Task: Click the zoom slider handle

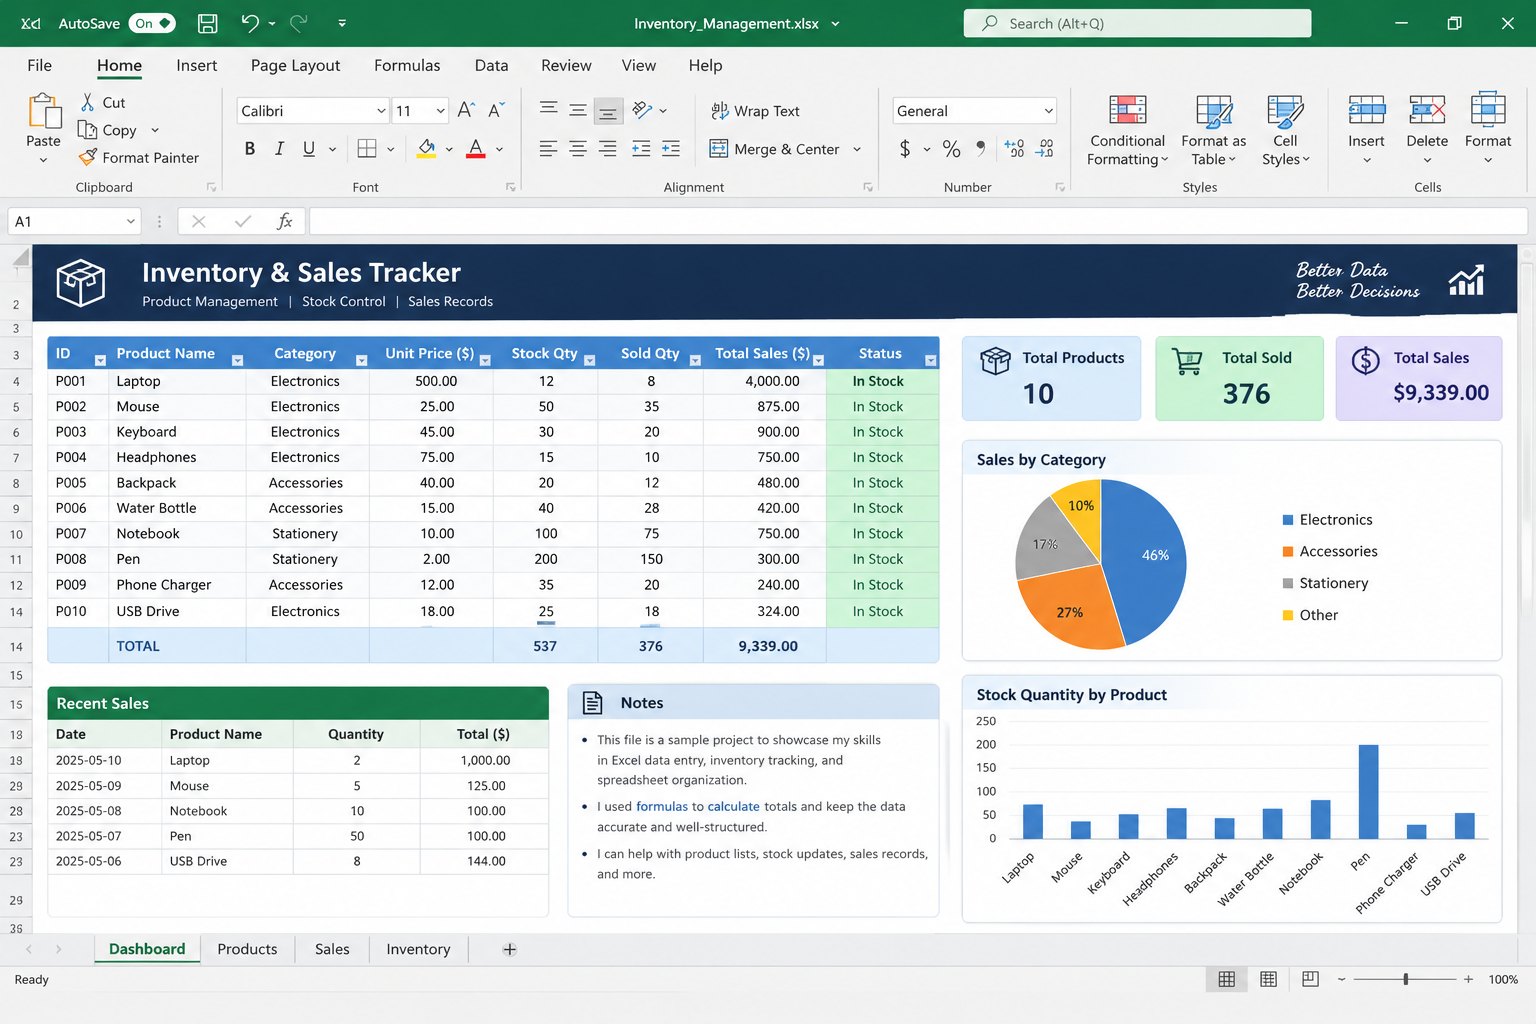Action: [x=1406, y=979]
